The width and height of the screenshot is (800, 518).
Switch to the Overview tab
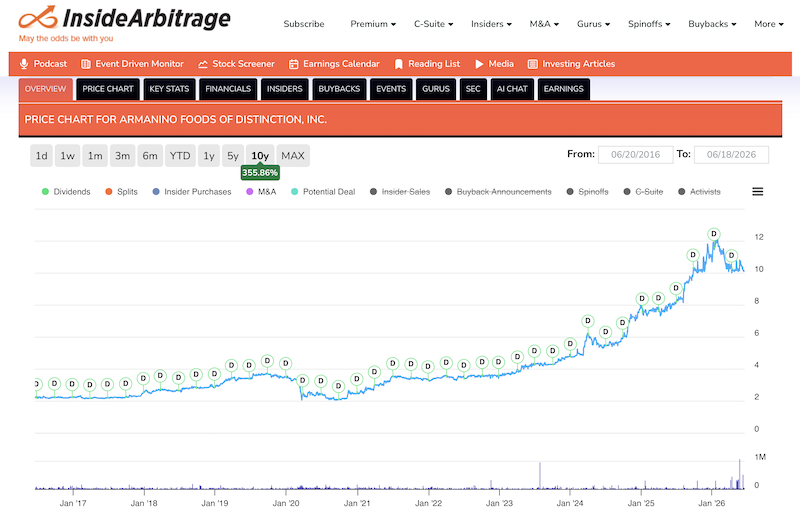pos(45,89)
